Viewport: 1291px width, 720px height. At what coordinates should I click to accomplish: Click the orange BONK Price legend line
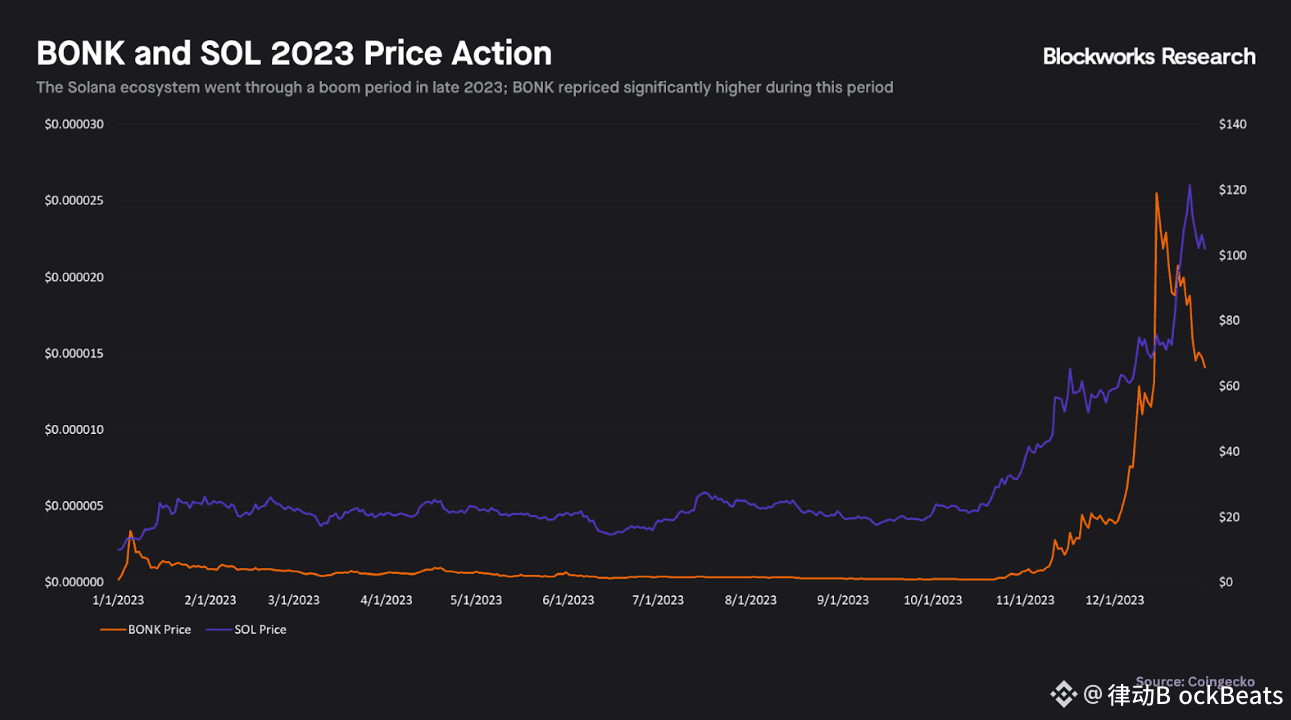point(112,630)
